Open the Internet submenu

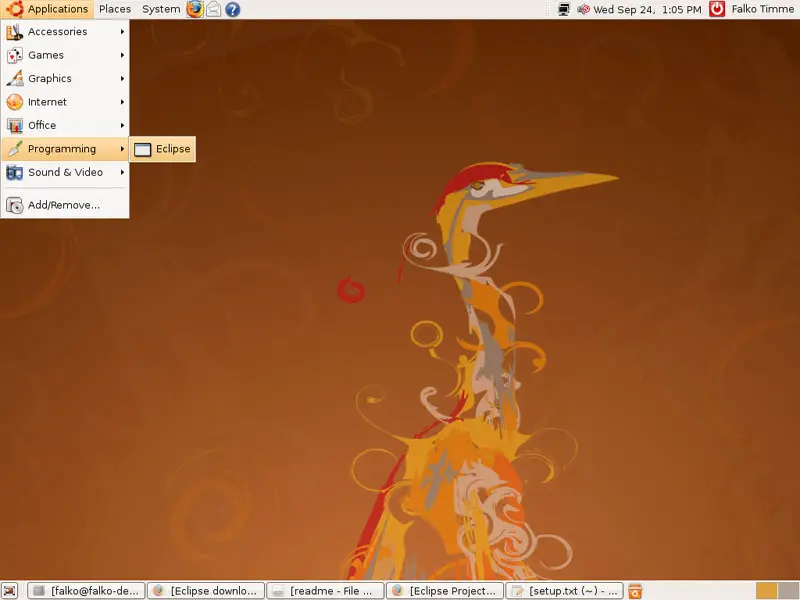65,102
